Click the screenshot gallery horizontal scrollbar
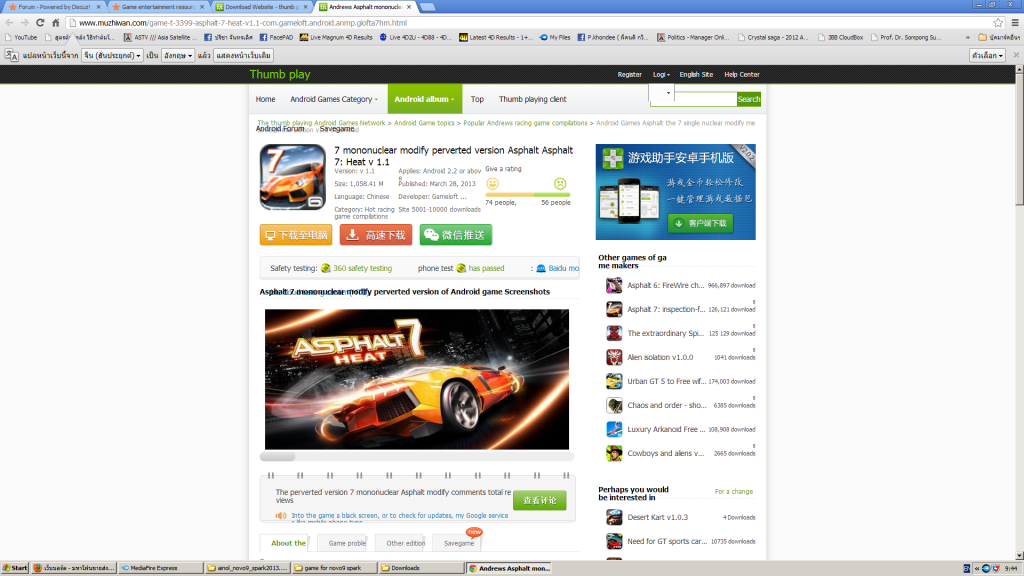The width and height of the screenshot is (1024, 576). (x=417, y=457)
